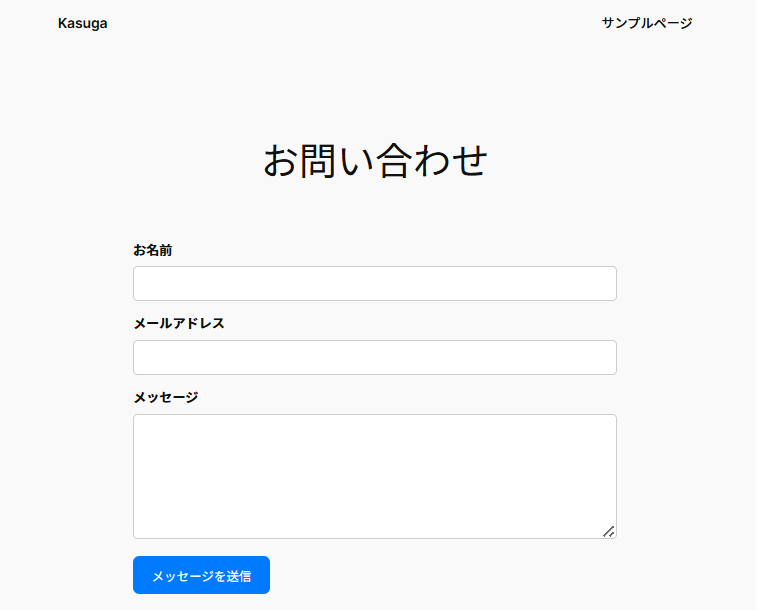Click the お名前 label text
This screenshot has width=757, height=610.
click(x=153, y=250)
